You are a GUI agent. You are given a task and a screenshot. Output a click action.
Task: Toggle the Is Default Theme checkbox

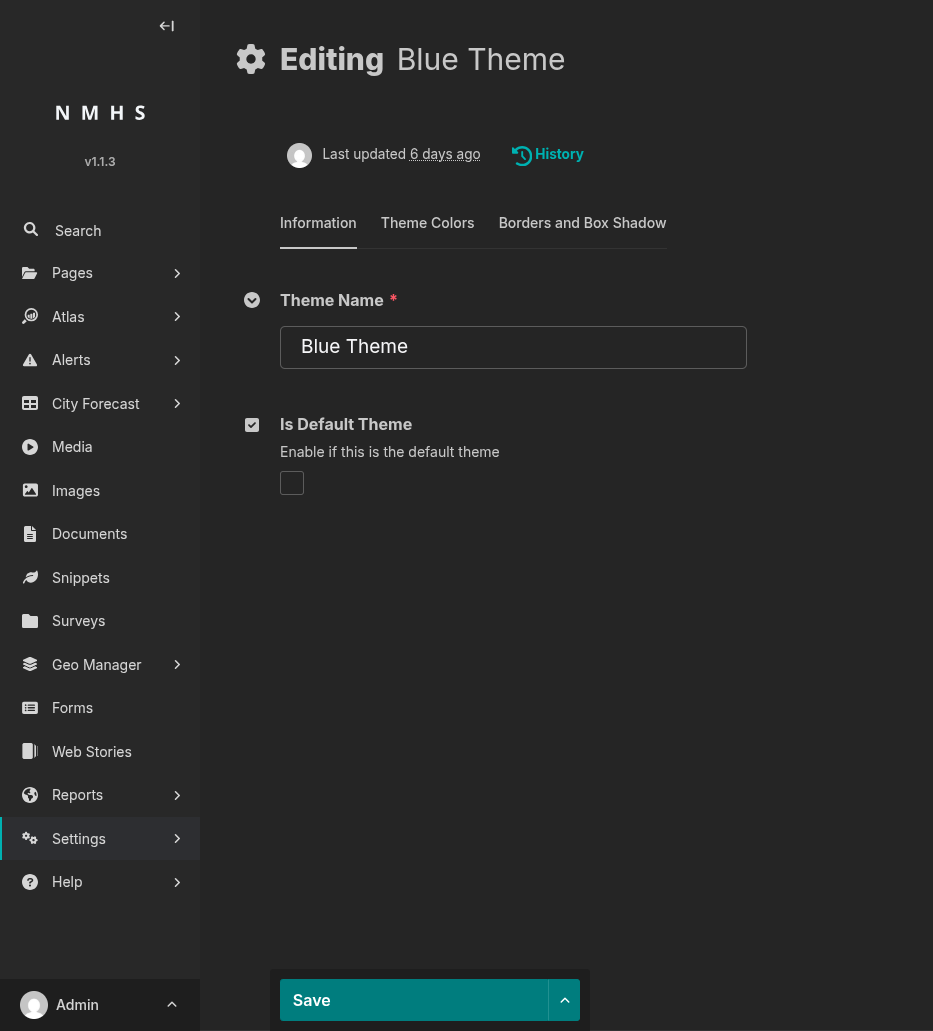[292, 483]
